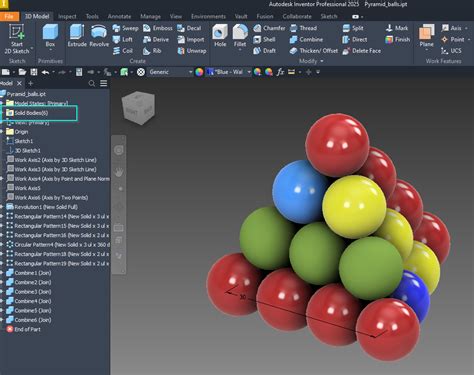
Task: Click the ViewCube in the viewport
Action: coord(138,108)
